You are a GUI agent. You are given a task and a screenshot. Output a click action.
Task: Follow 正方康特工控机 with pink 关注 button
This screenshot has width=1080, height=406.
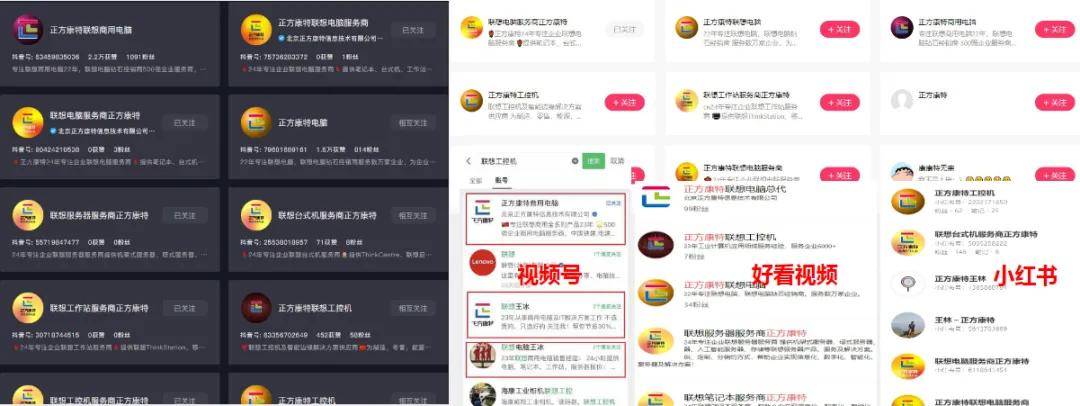pyautogui.click(x=625, y=102)
